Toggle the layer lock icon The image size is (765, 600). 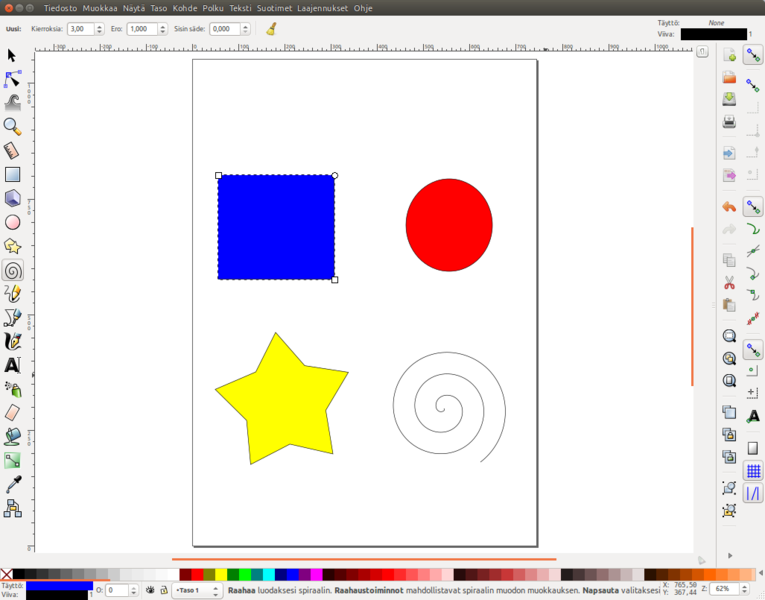pyautogui.click(x=163, y=591)
